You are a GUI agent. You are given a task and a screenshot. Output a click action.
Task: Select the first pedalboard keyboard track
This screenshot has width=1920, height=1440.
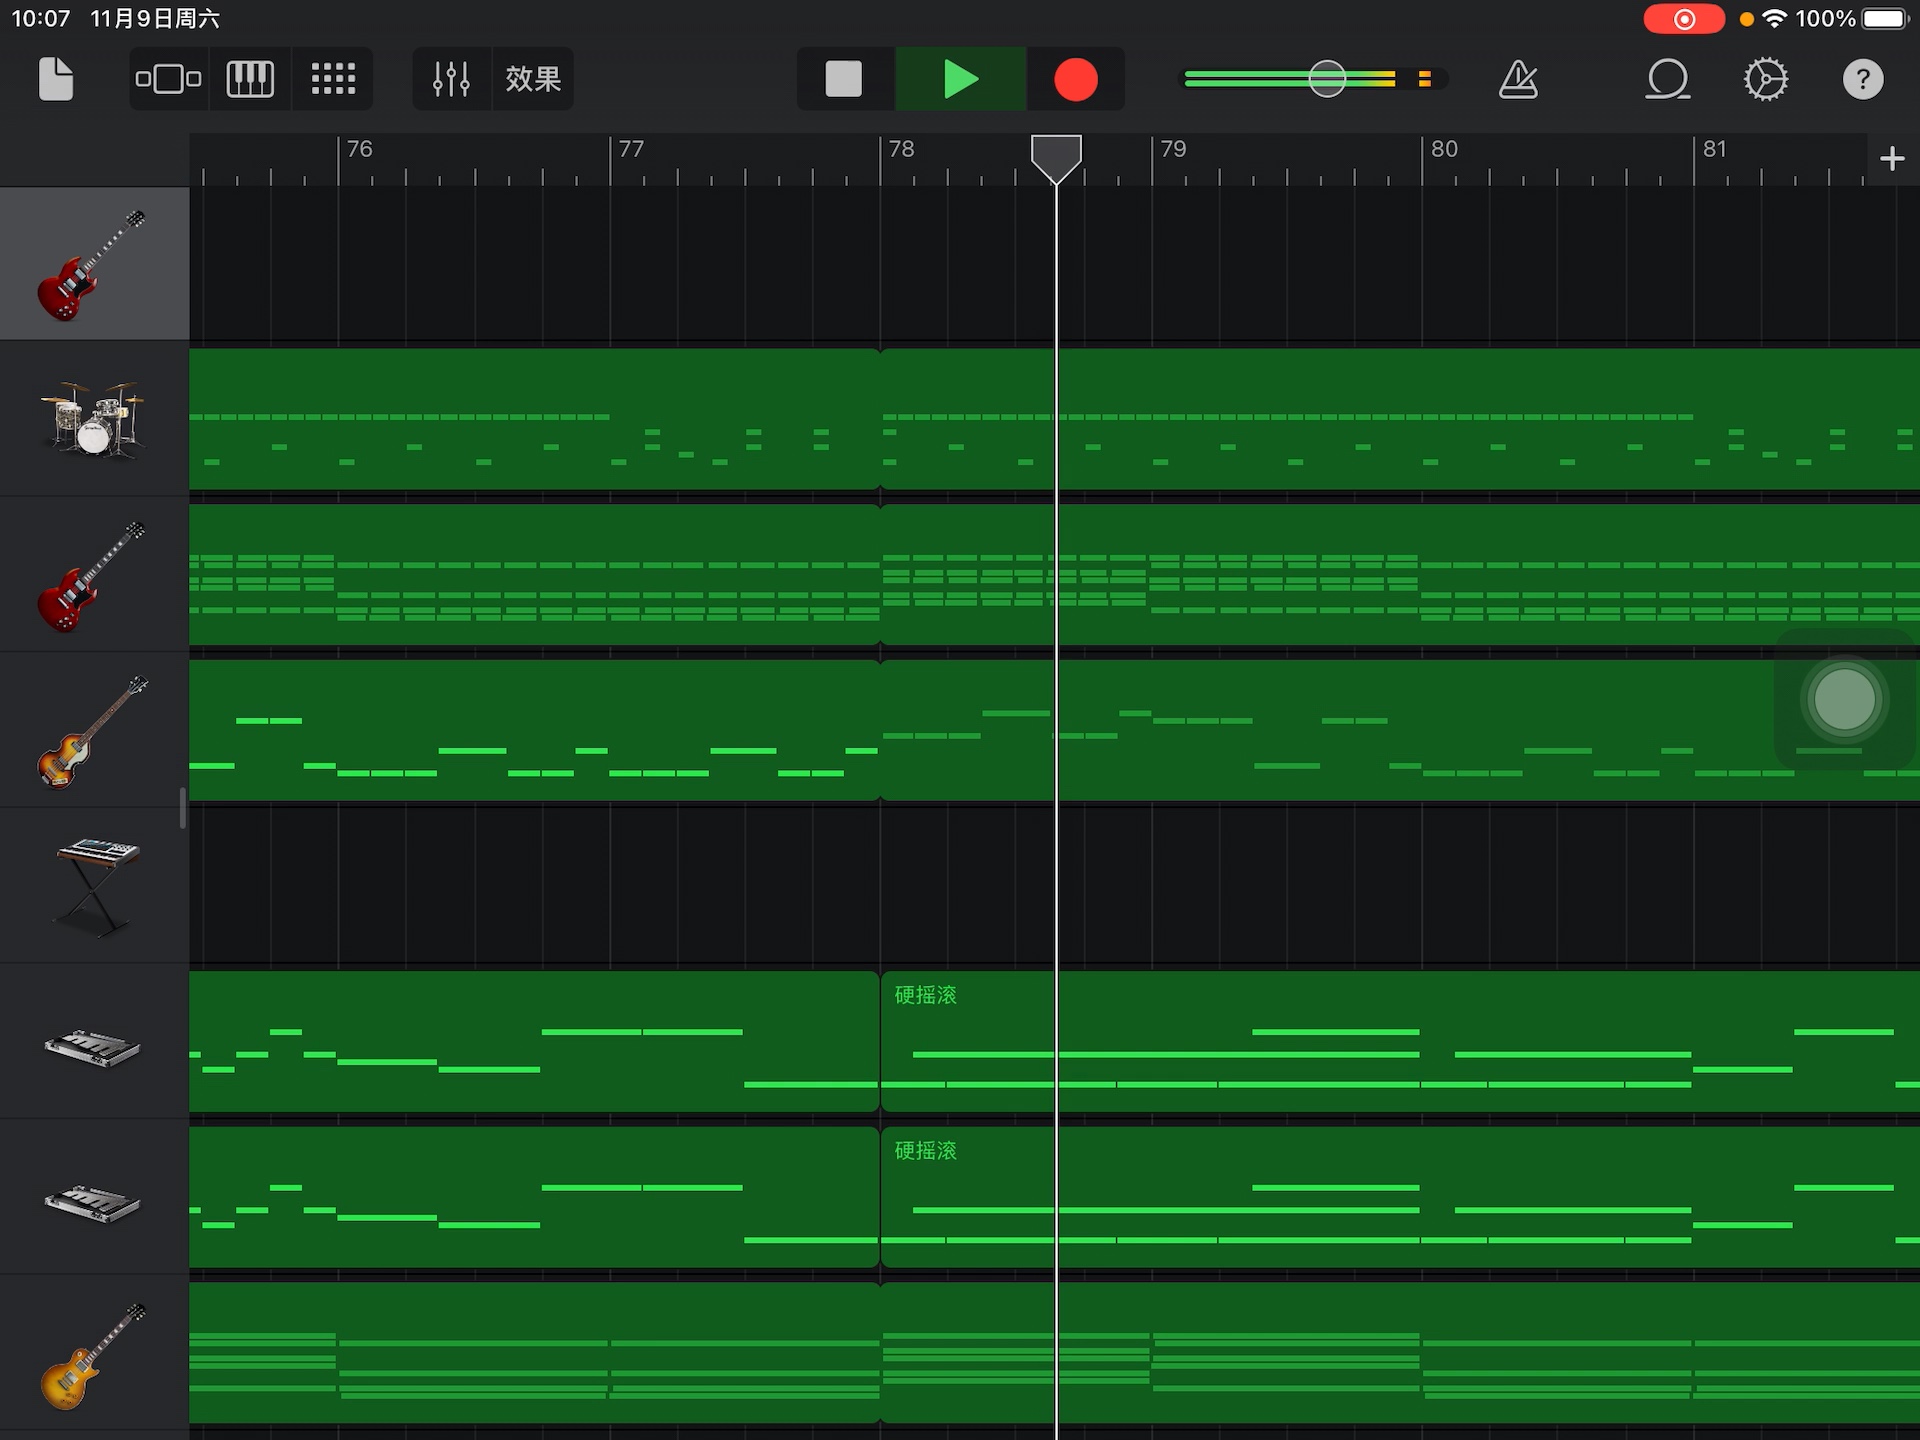pyautogui.click(x=95, y=1043)
